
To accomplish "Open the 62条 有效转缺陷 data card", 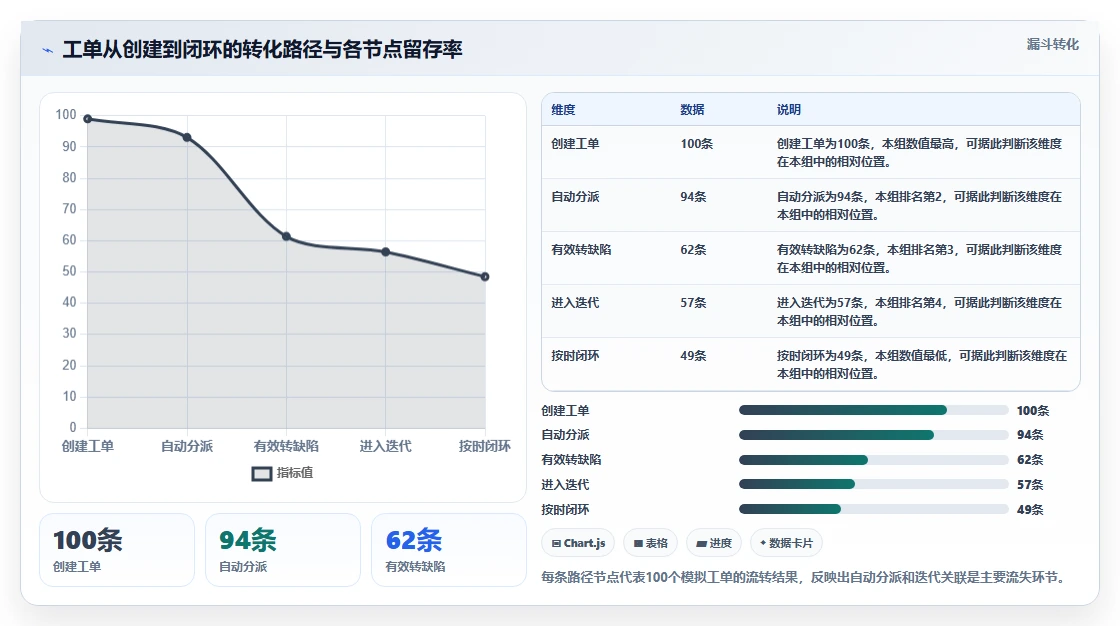I will 449,550.
